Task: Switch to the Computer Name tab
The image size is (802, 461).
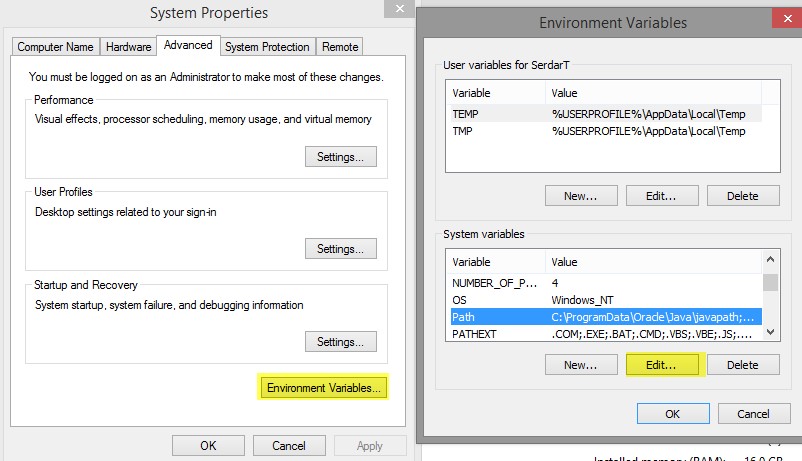Action: [55, 46]
